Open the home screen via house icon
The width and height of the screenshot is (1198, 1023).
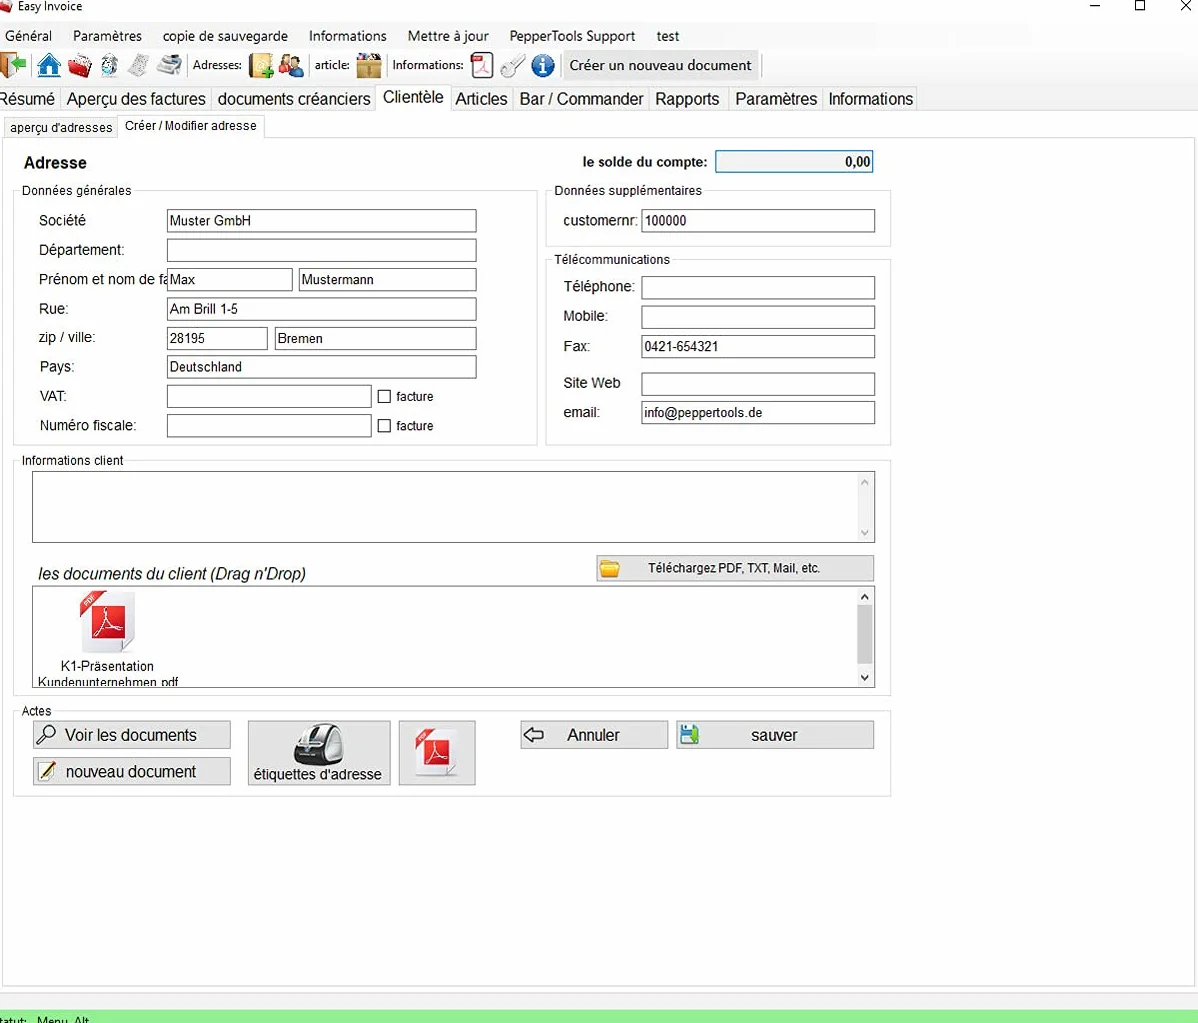point(49,66)
